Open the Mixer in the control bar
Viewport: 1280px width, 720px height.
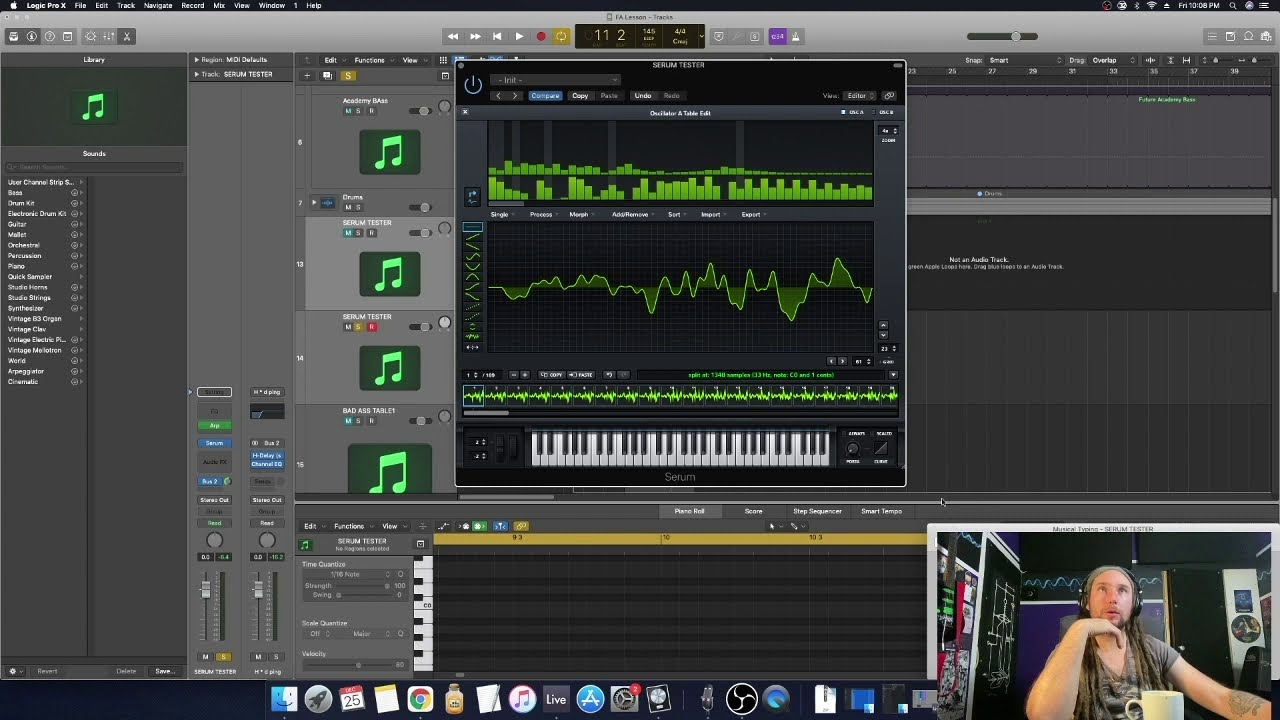coord(109,36)
